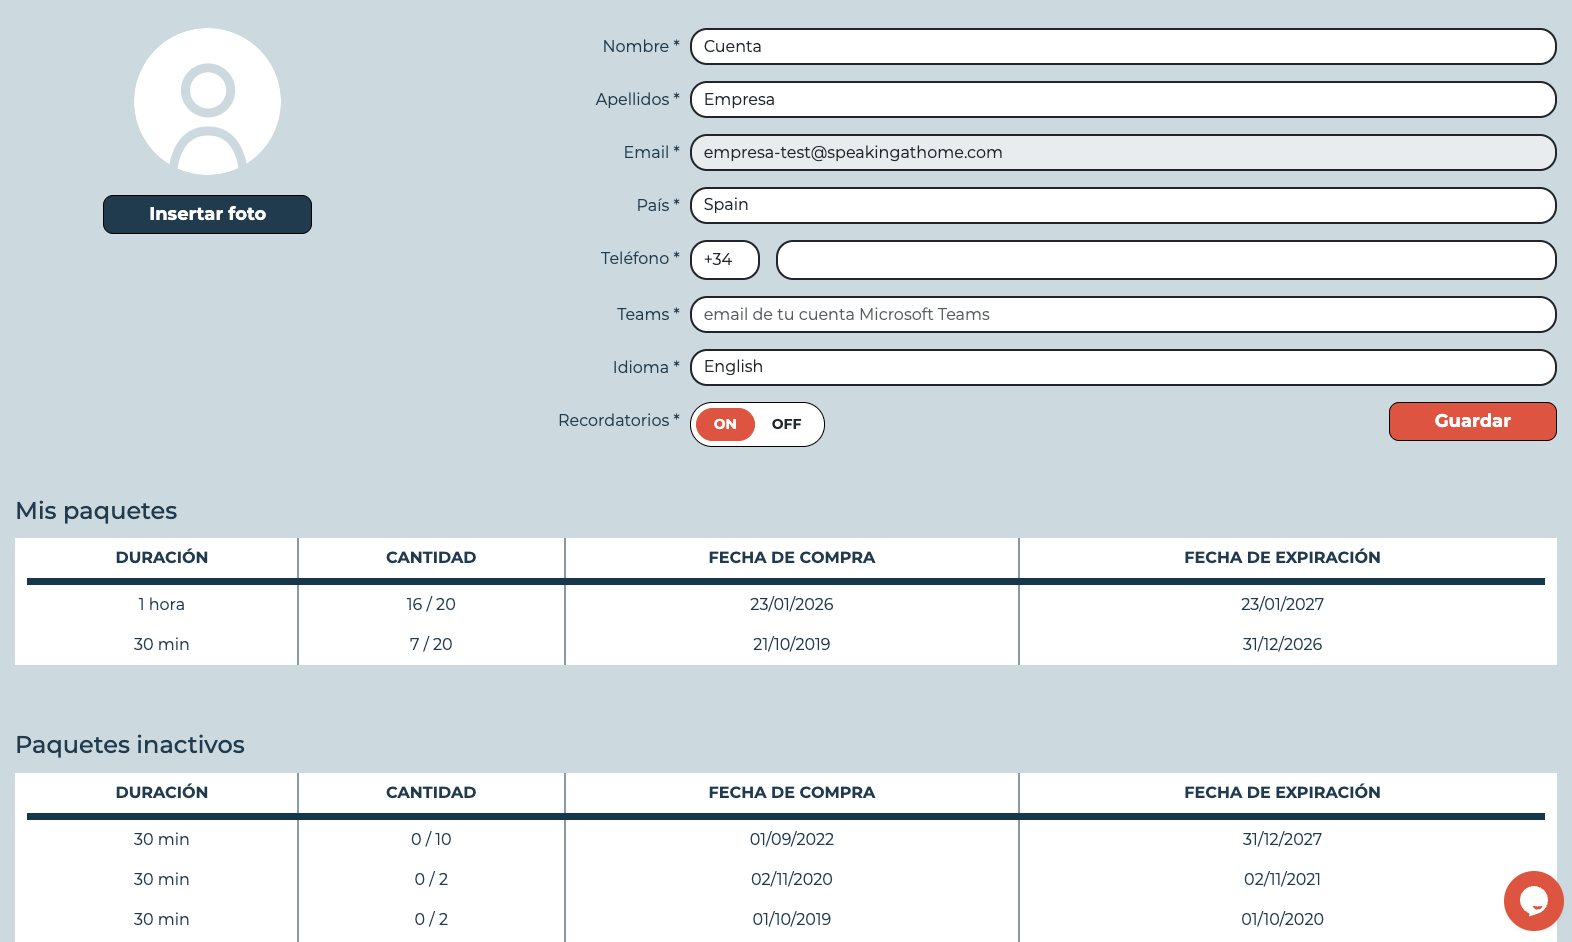Open the red chat support bubble
1572x942 pixels.
coord(1533,901)
